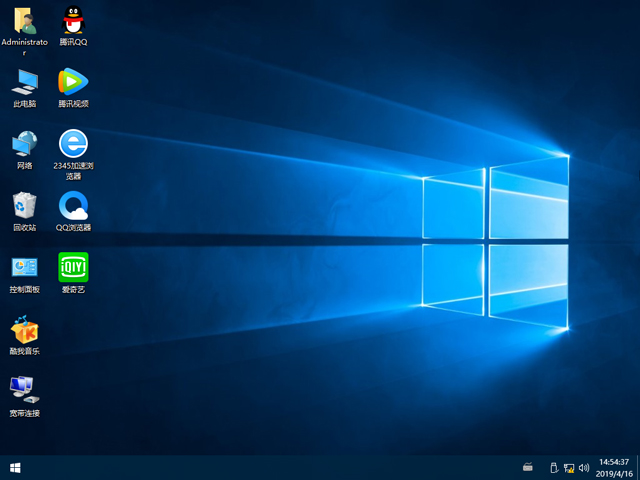Image resolution: width=640 pixels, height=480 pixels.
Task: Select the 控制面板 control panel icon
Action: (25, 267)
